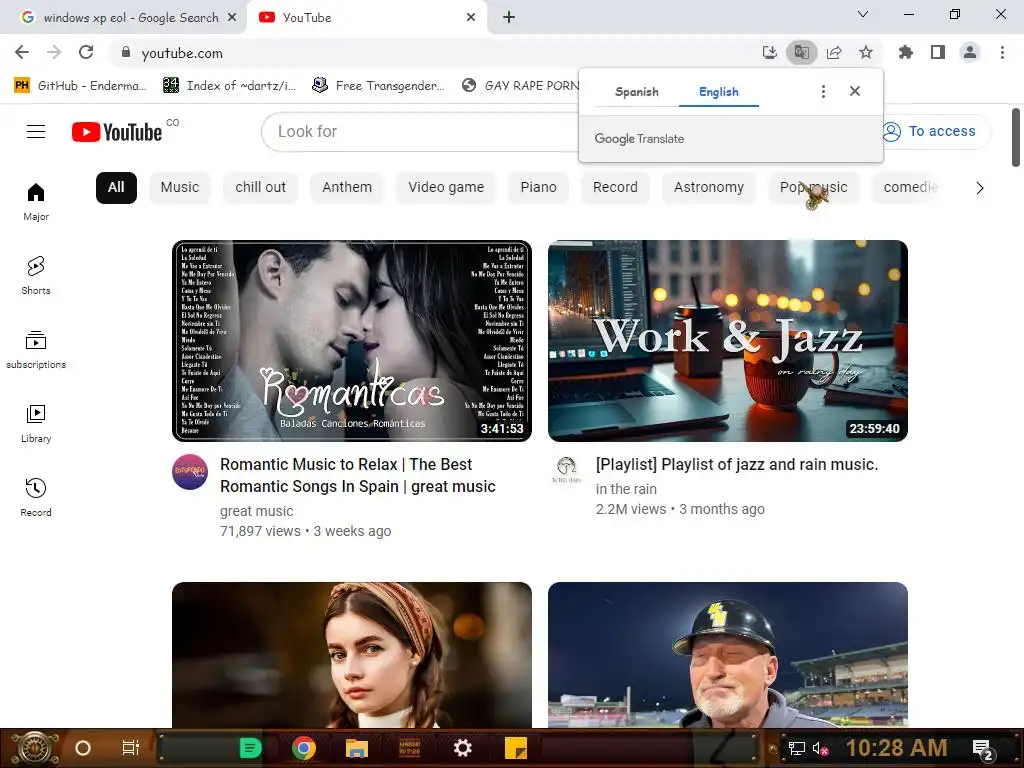Click the muted volume tray icon
The width and height of the screenshot is (1024, 768).
tap(820, 748)
